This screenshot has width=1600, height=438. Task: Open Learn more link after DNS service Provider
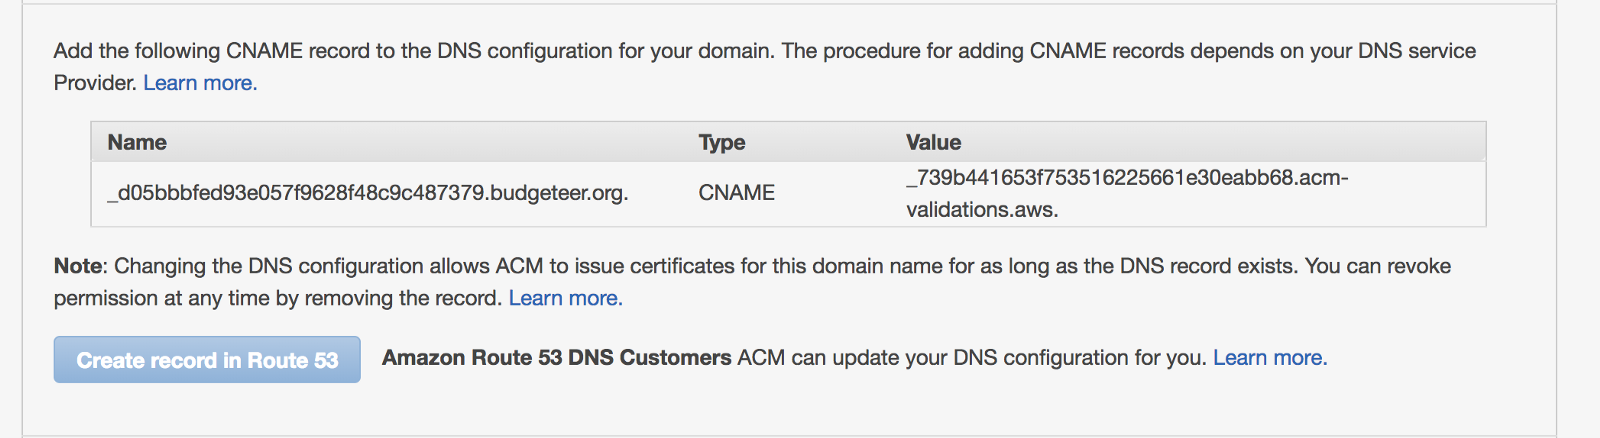200,83
